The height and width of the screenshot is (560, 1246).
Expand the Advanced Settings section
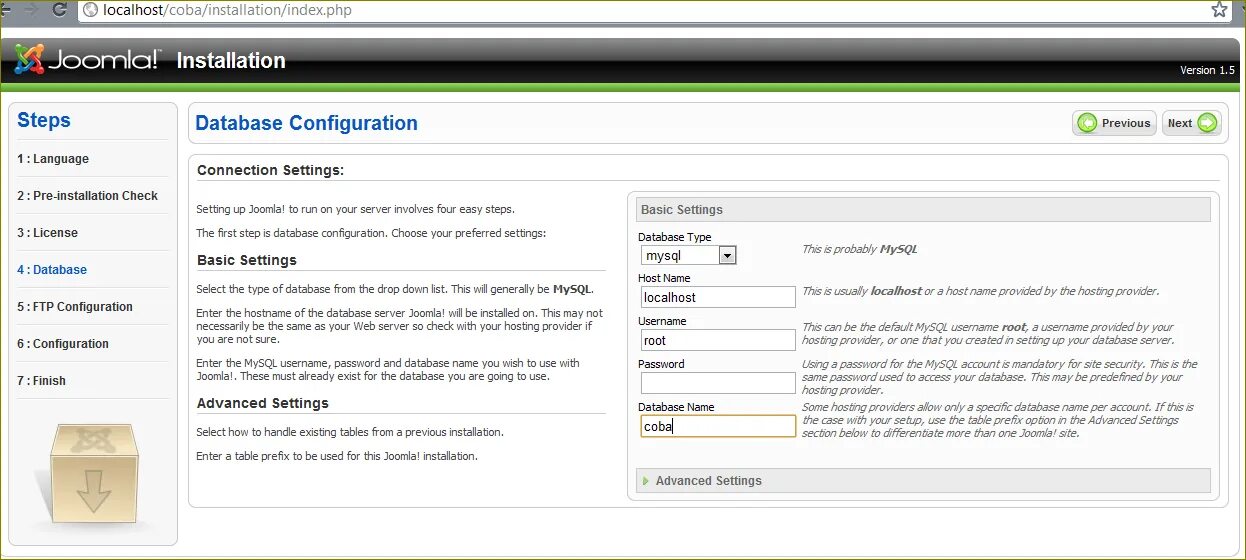pyautogui.click(x=923, y=481)
